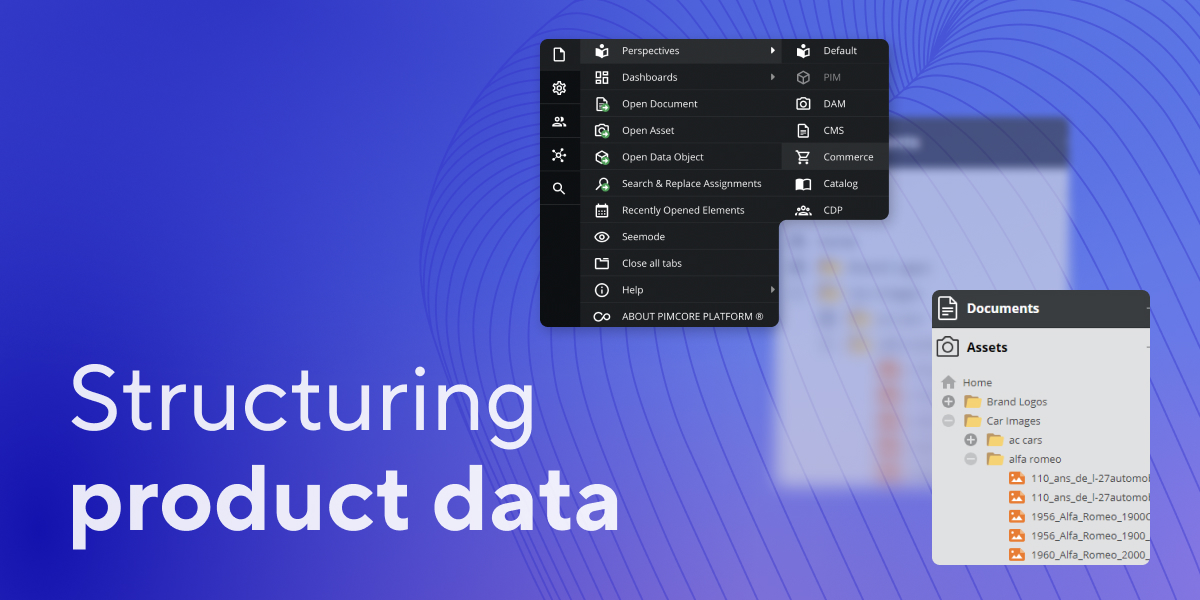Image resolution: width=1200 pixels, height=600 pixels.
Task: Click the Assets panel camera icon
Action: pyautogui.click(x=947, y=347)
